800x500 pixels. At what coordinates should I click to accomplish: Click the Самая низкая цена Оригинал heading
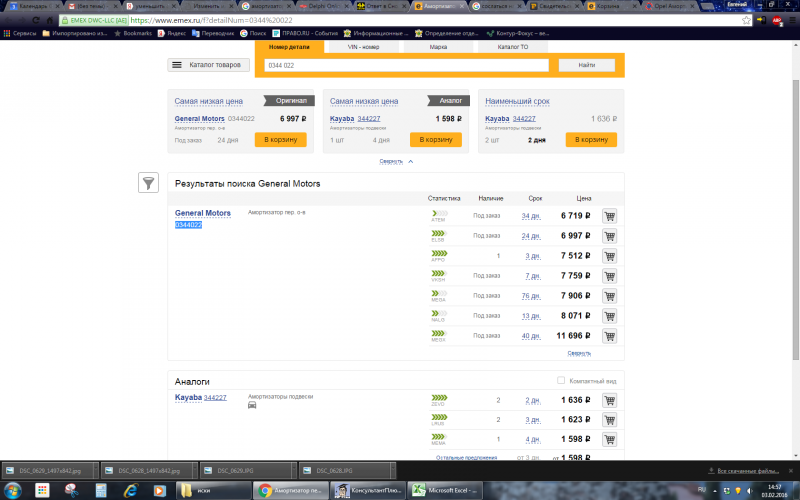point(209,101)
